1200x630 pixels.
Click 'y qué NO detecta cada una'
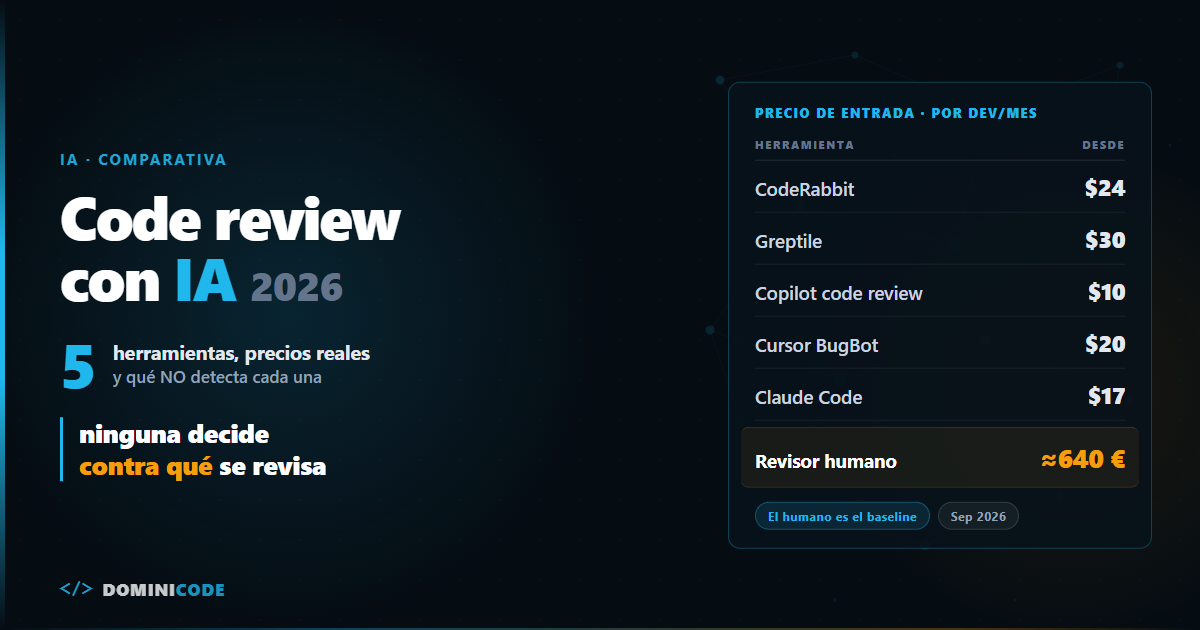click(x=217, y=378)
